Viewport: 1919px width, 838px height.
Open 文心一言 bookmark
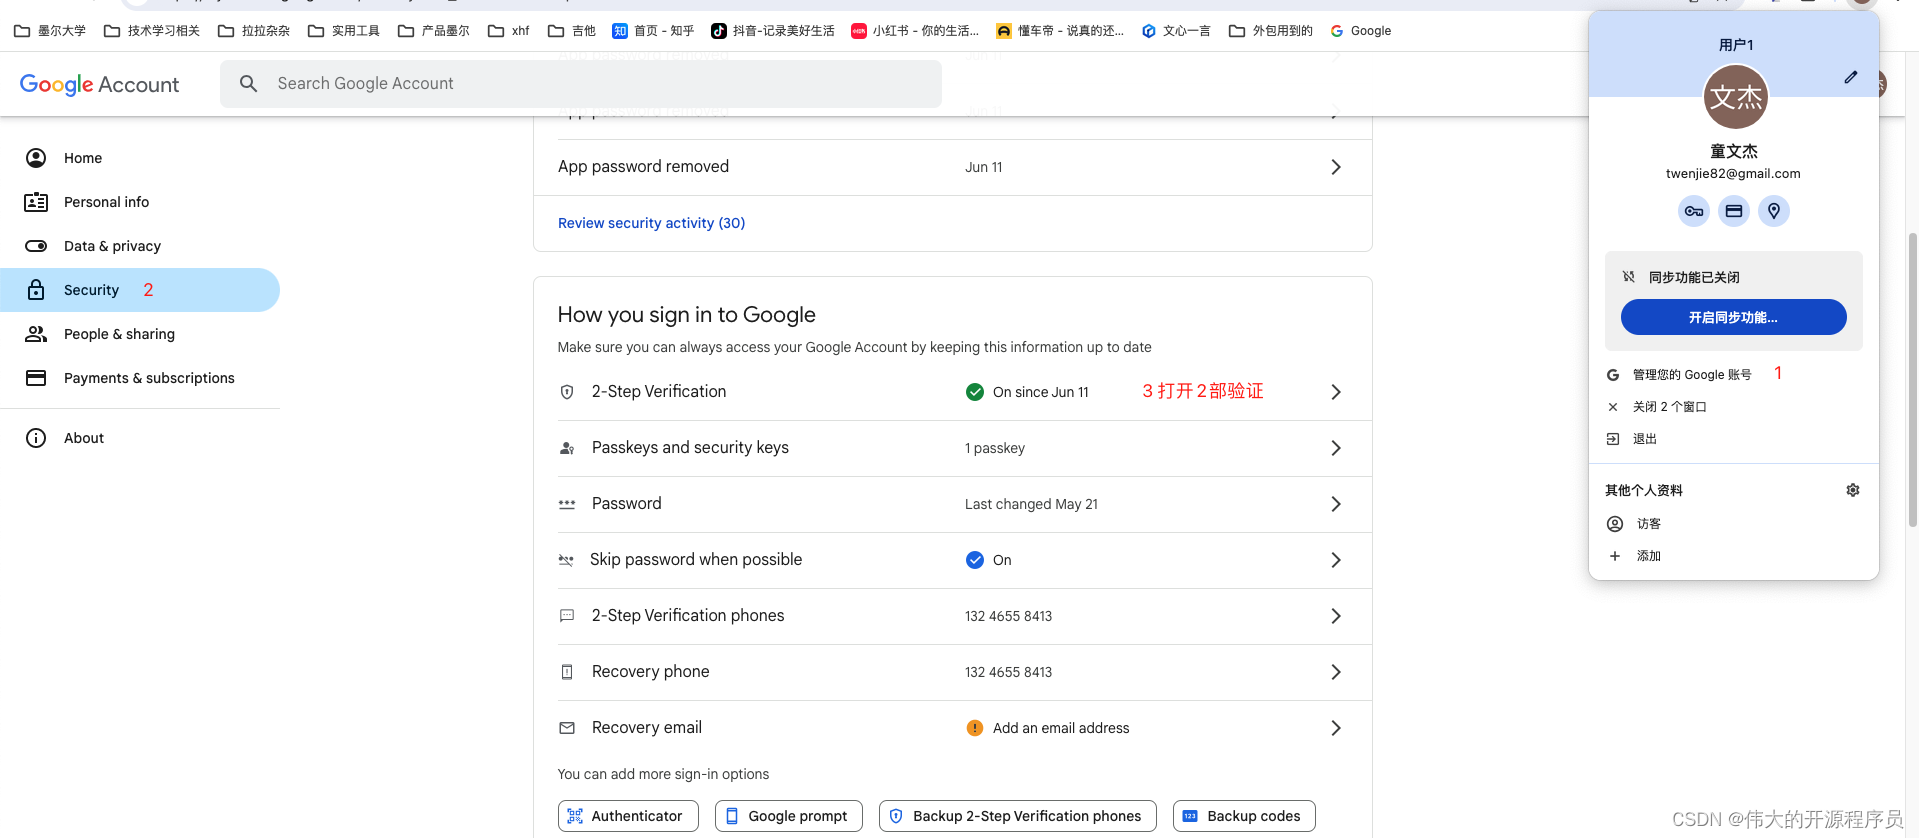tap(1176, 31)
